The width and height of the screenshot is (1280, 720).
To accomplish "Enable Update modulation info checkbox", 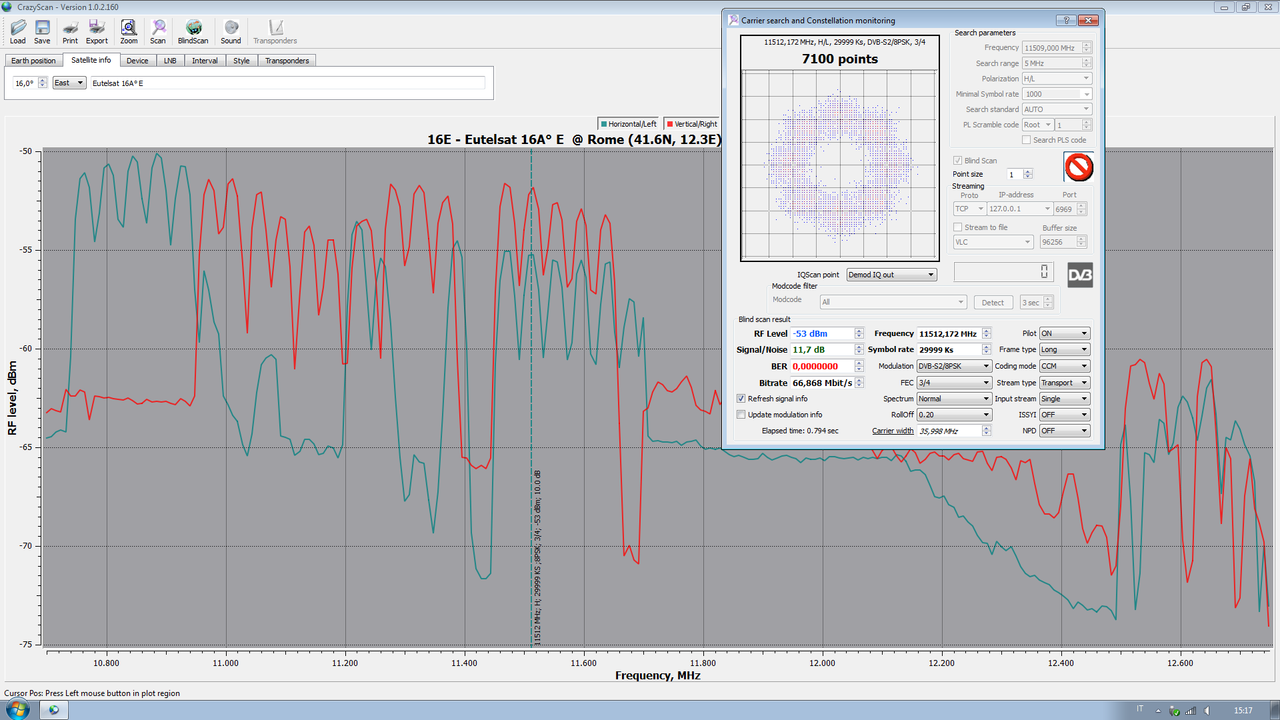I will tap(741, 414).
